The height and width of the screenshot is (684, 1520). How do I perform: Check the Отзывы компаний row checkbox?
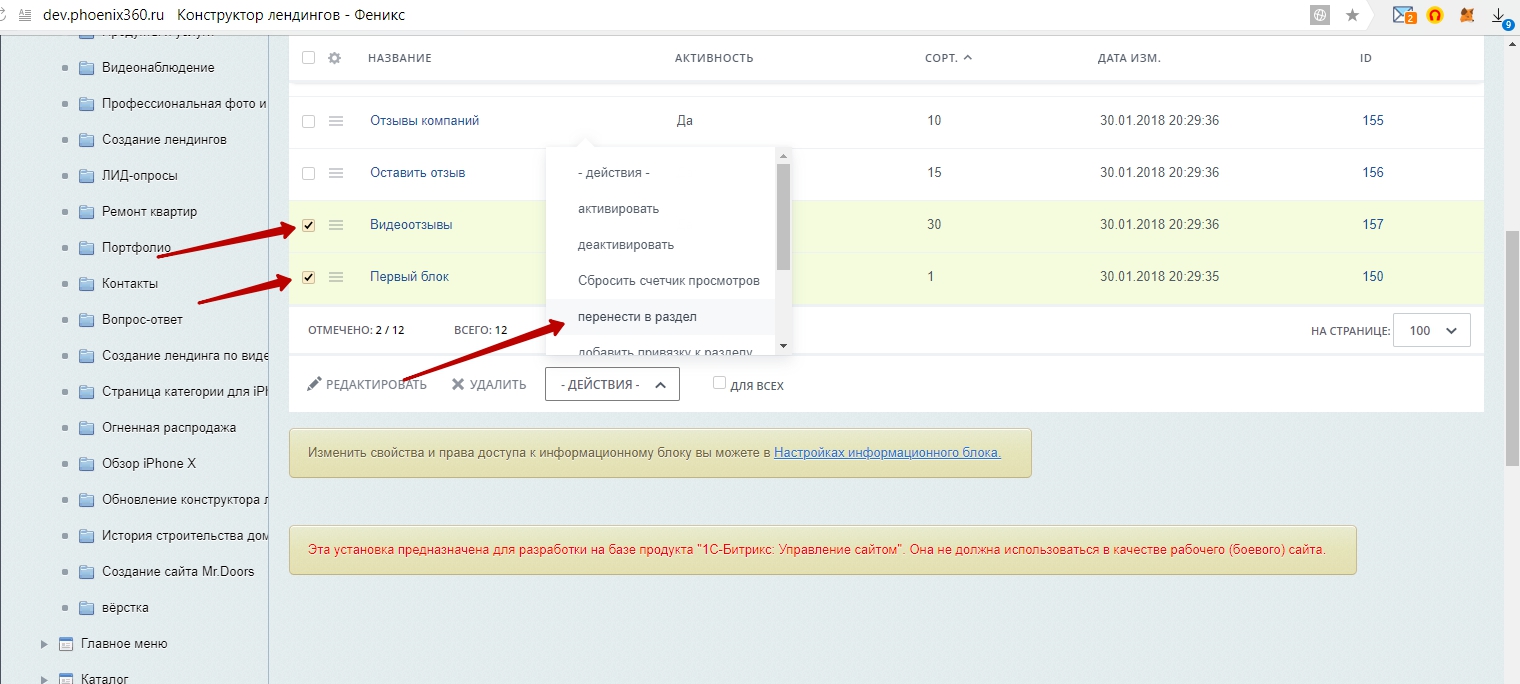[308, 121]
